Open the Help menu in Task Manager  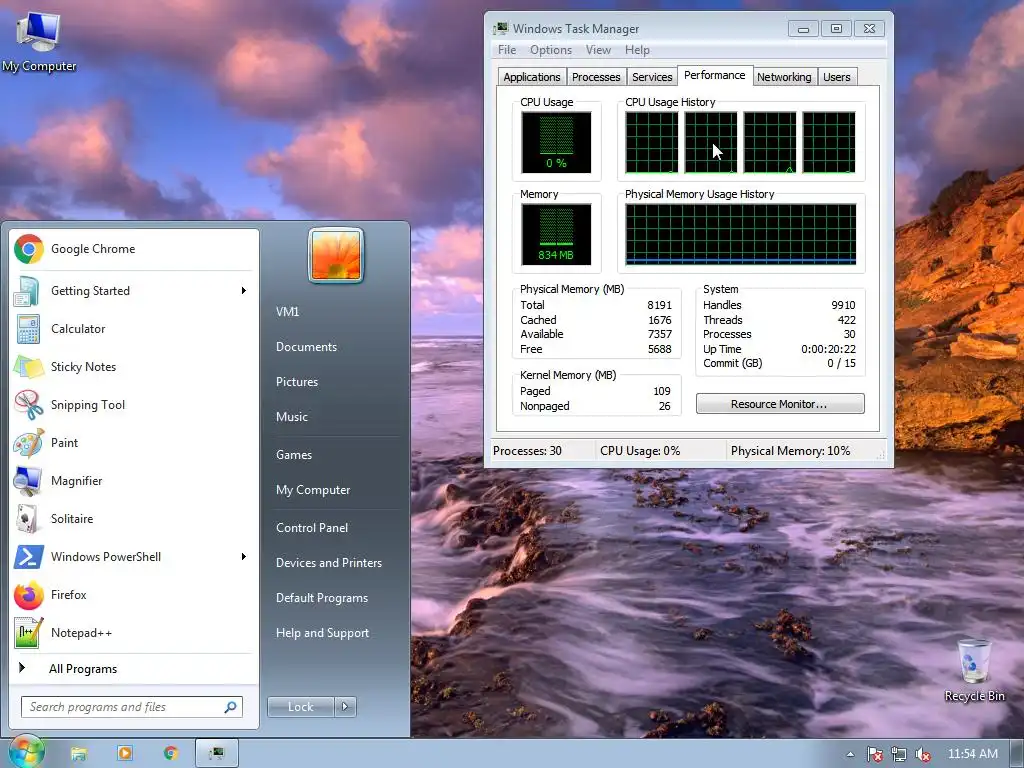(637, 50)
